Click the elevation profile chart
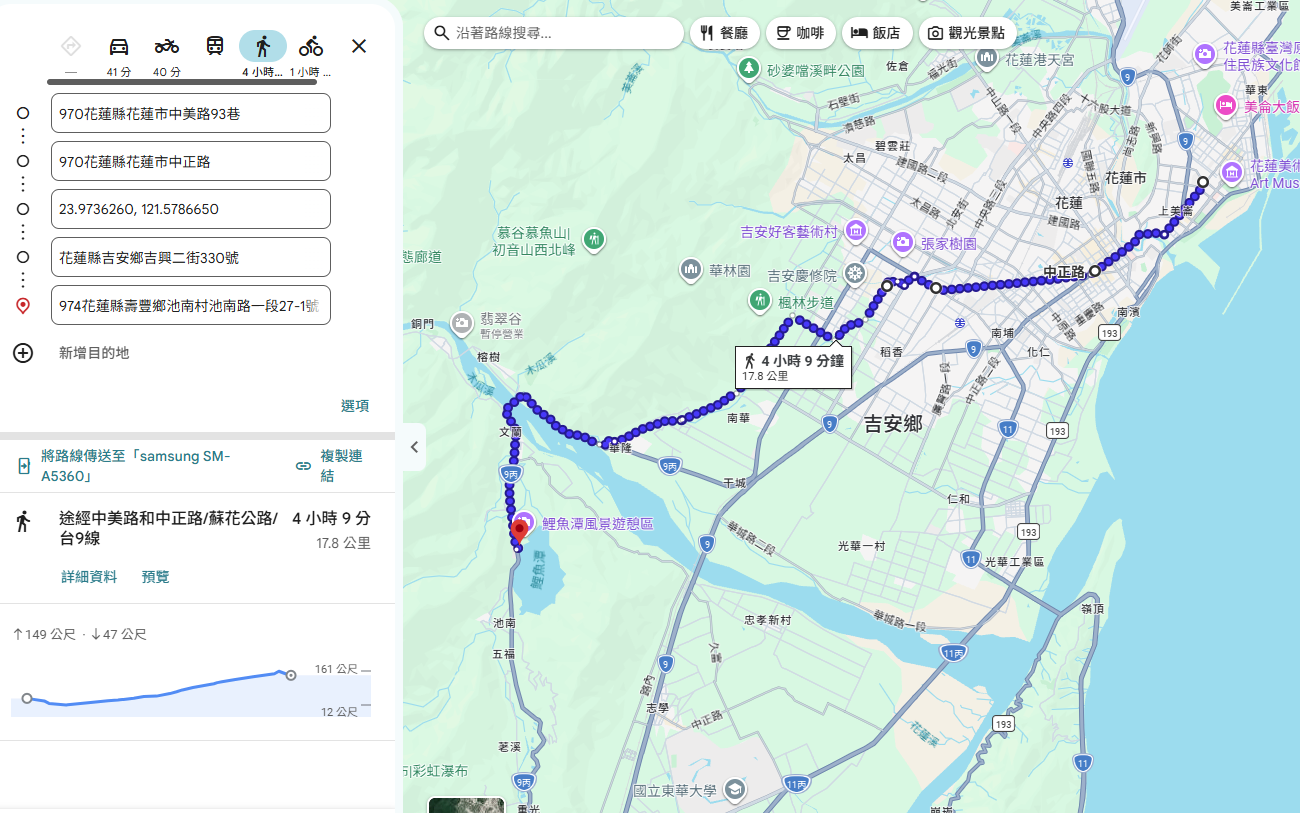 coord(191,690)
